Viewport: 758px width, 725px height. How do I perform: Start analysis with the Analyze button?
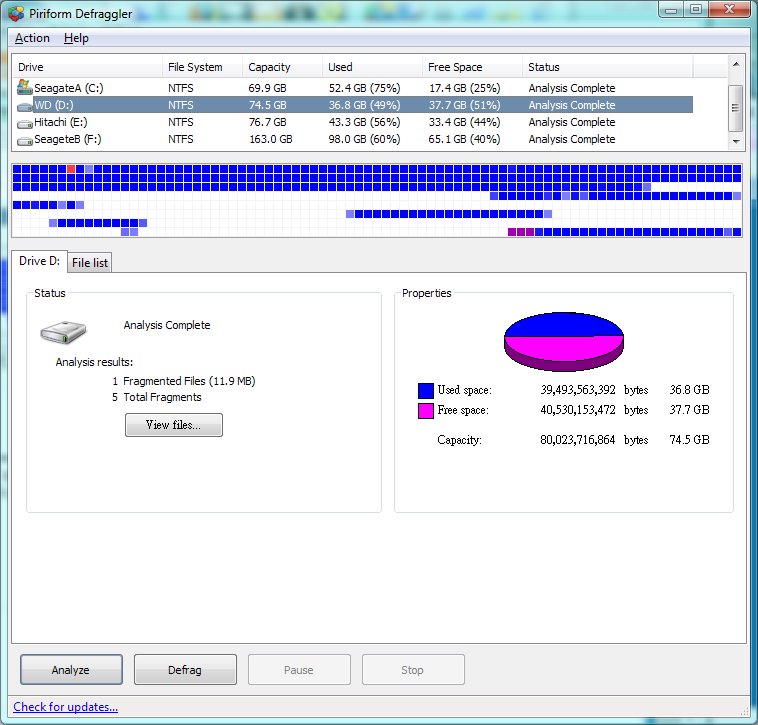coord(71,669)
